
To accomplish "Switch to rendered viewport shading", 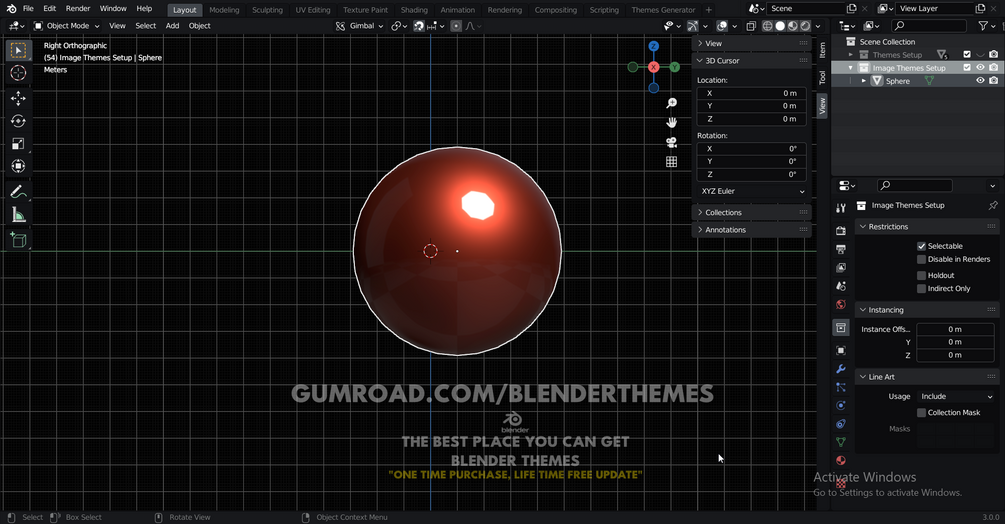I will point(806,26).
